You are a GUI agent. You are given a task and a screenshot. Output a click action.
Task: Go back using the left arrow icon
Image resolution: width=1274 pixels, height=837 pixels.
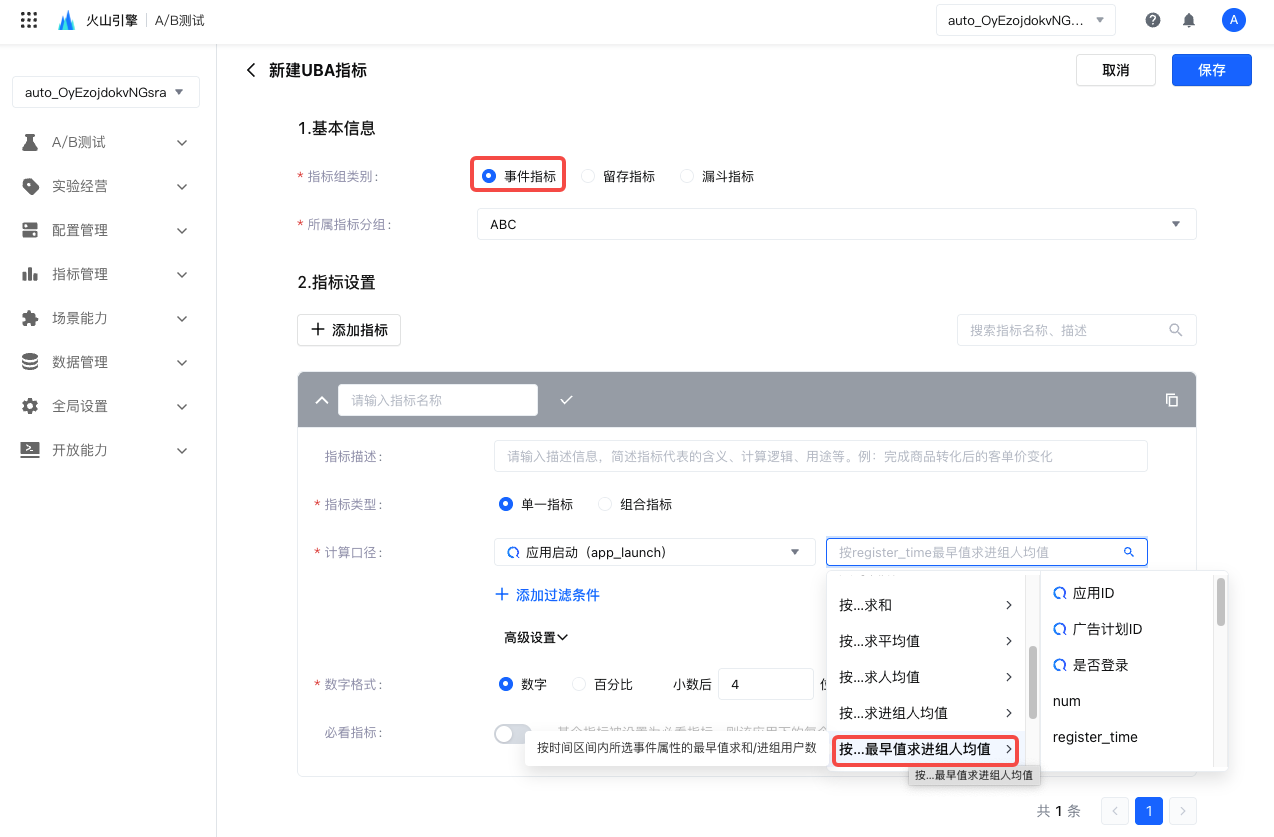[x=251, y=70]
